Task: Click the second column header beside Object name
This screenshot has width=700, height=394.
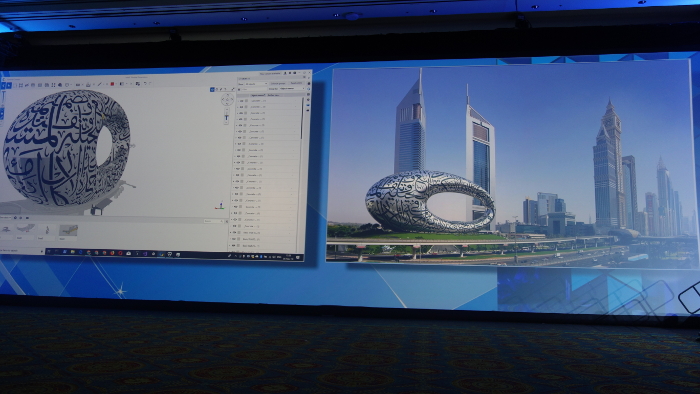Action: pos(273,95)
